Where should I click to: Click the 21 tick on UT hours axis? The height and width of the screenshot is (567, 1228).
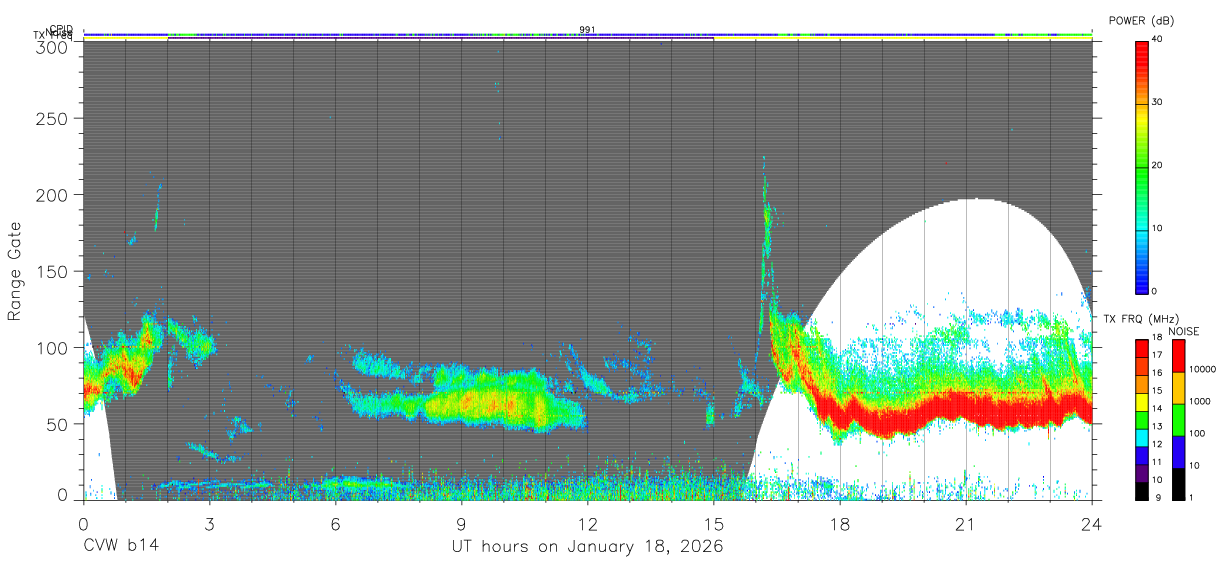pos(965,523)
